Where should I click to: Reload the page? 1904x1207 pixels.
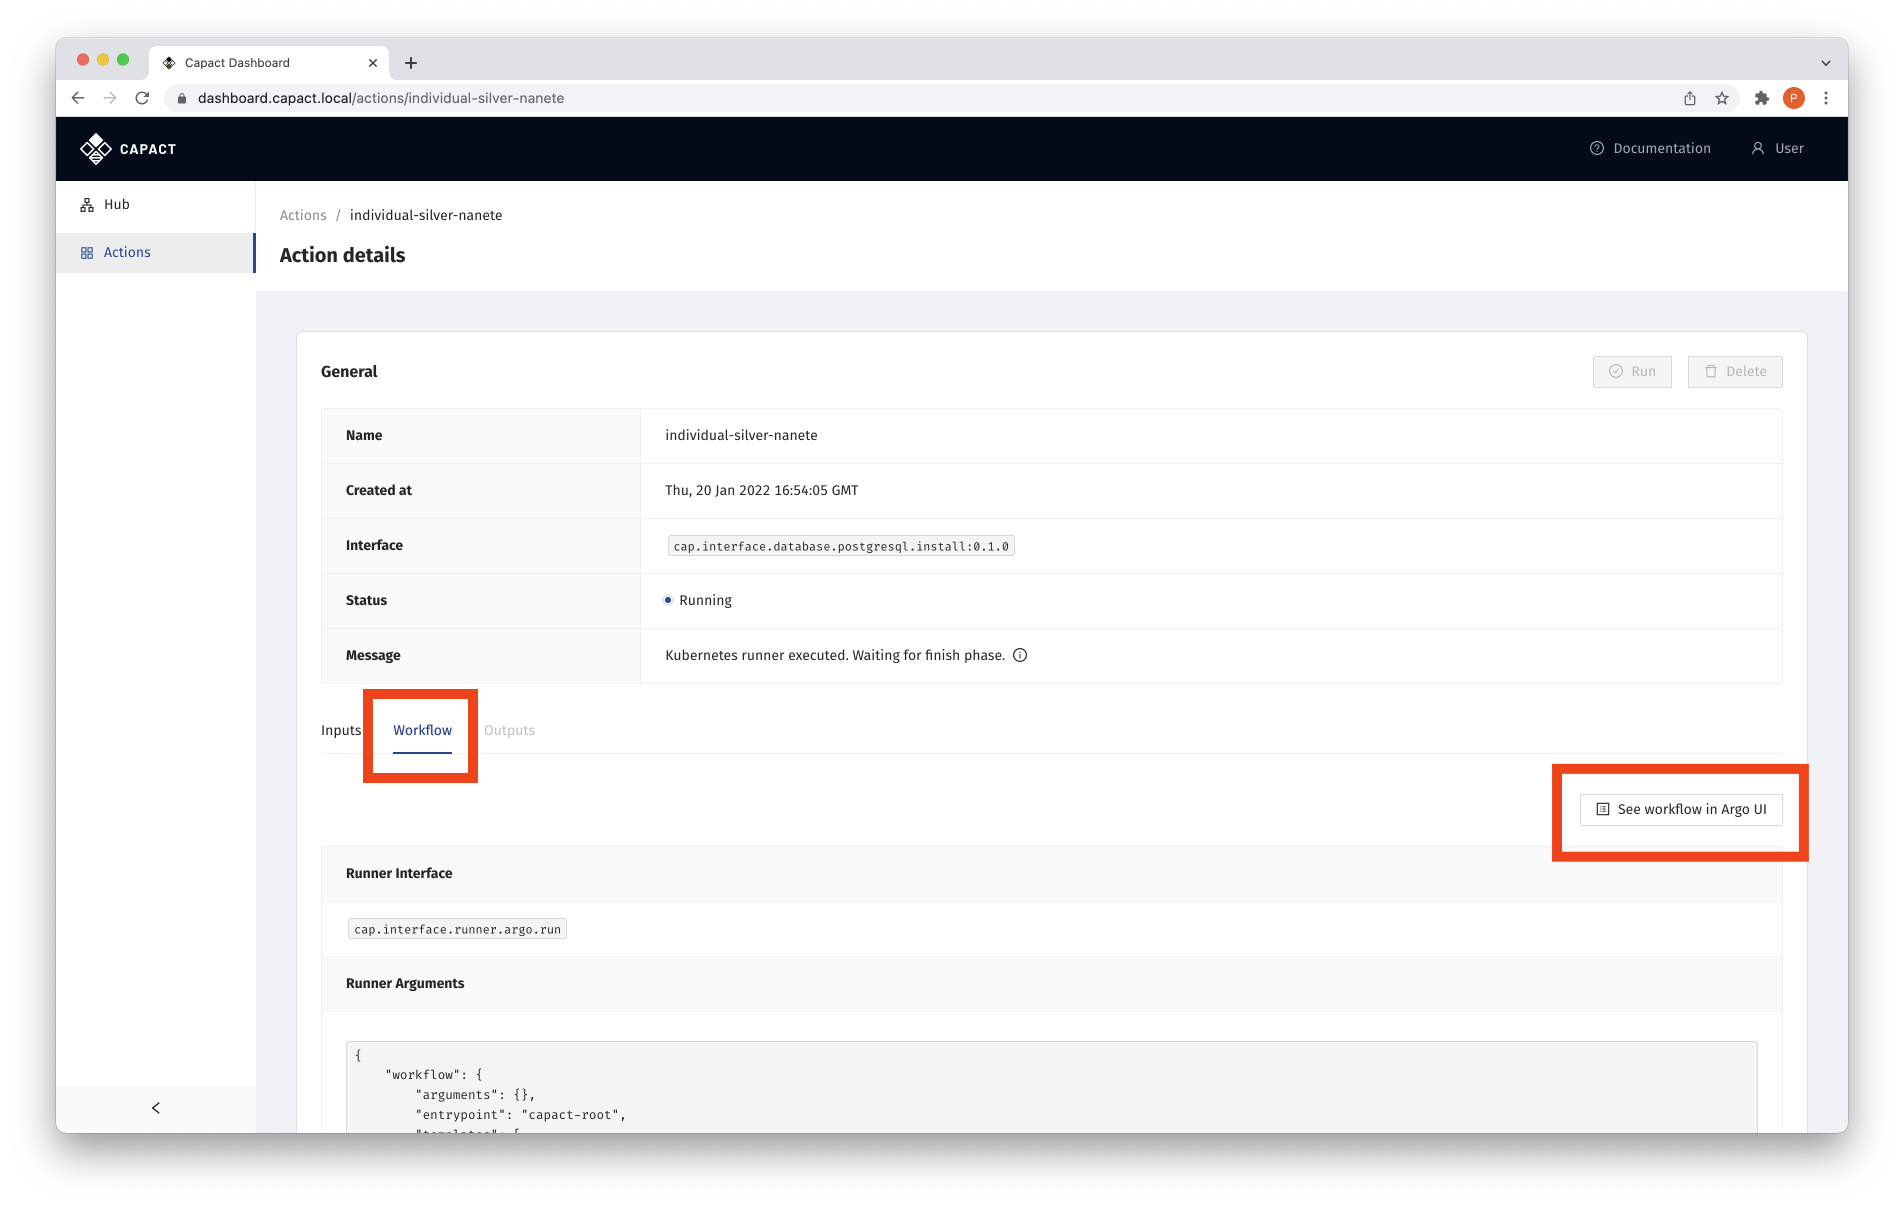pos(142,98)
